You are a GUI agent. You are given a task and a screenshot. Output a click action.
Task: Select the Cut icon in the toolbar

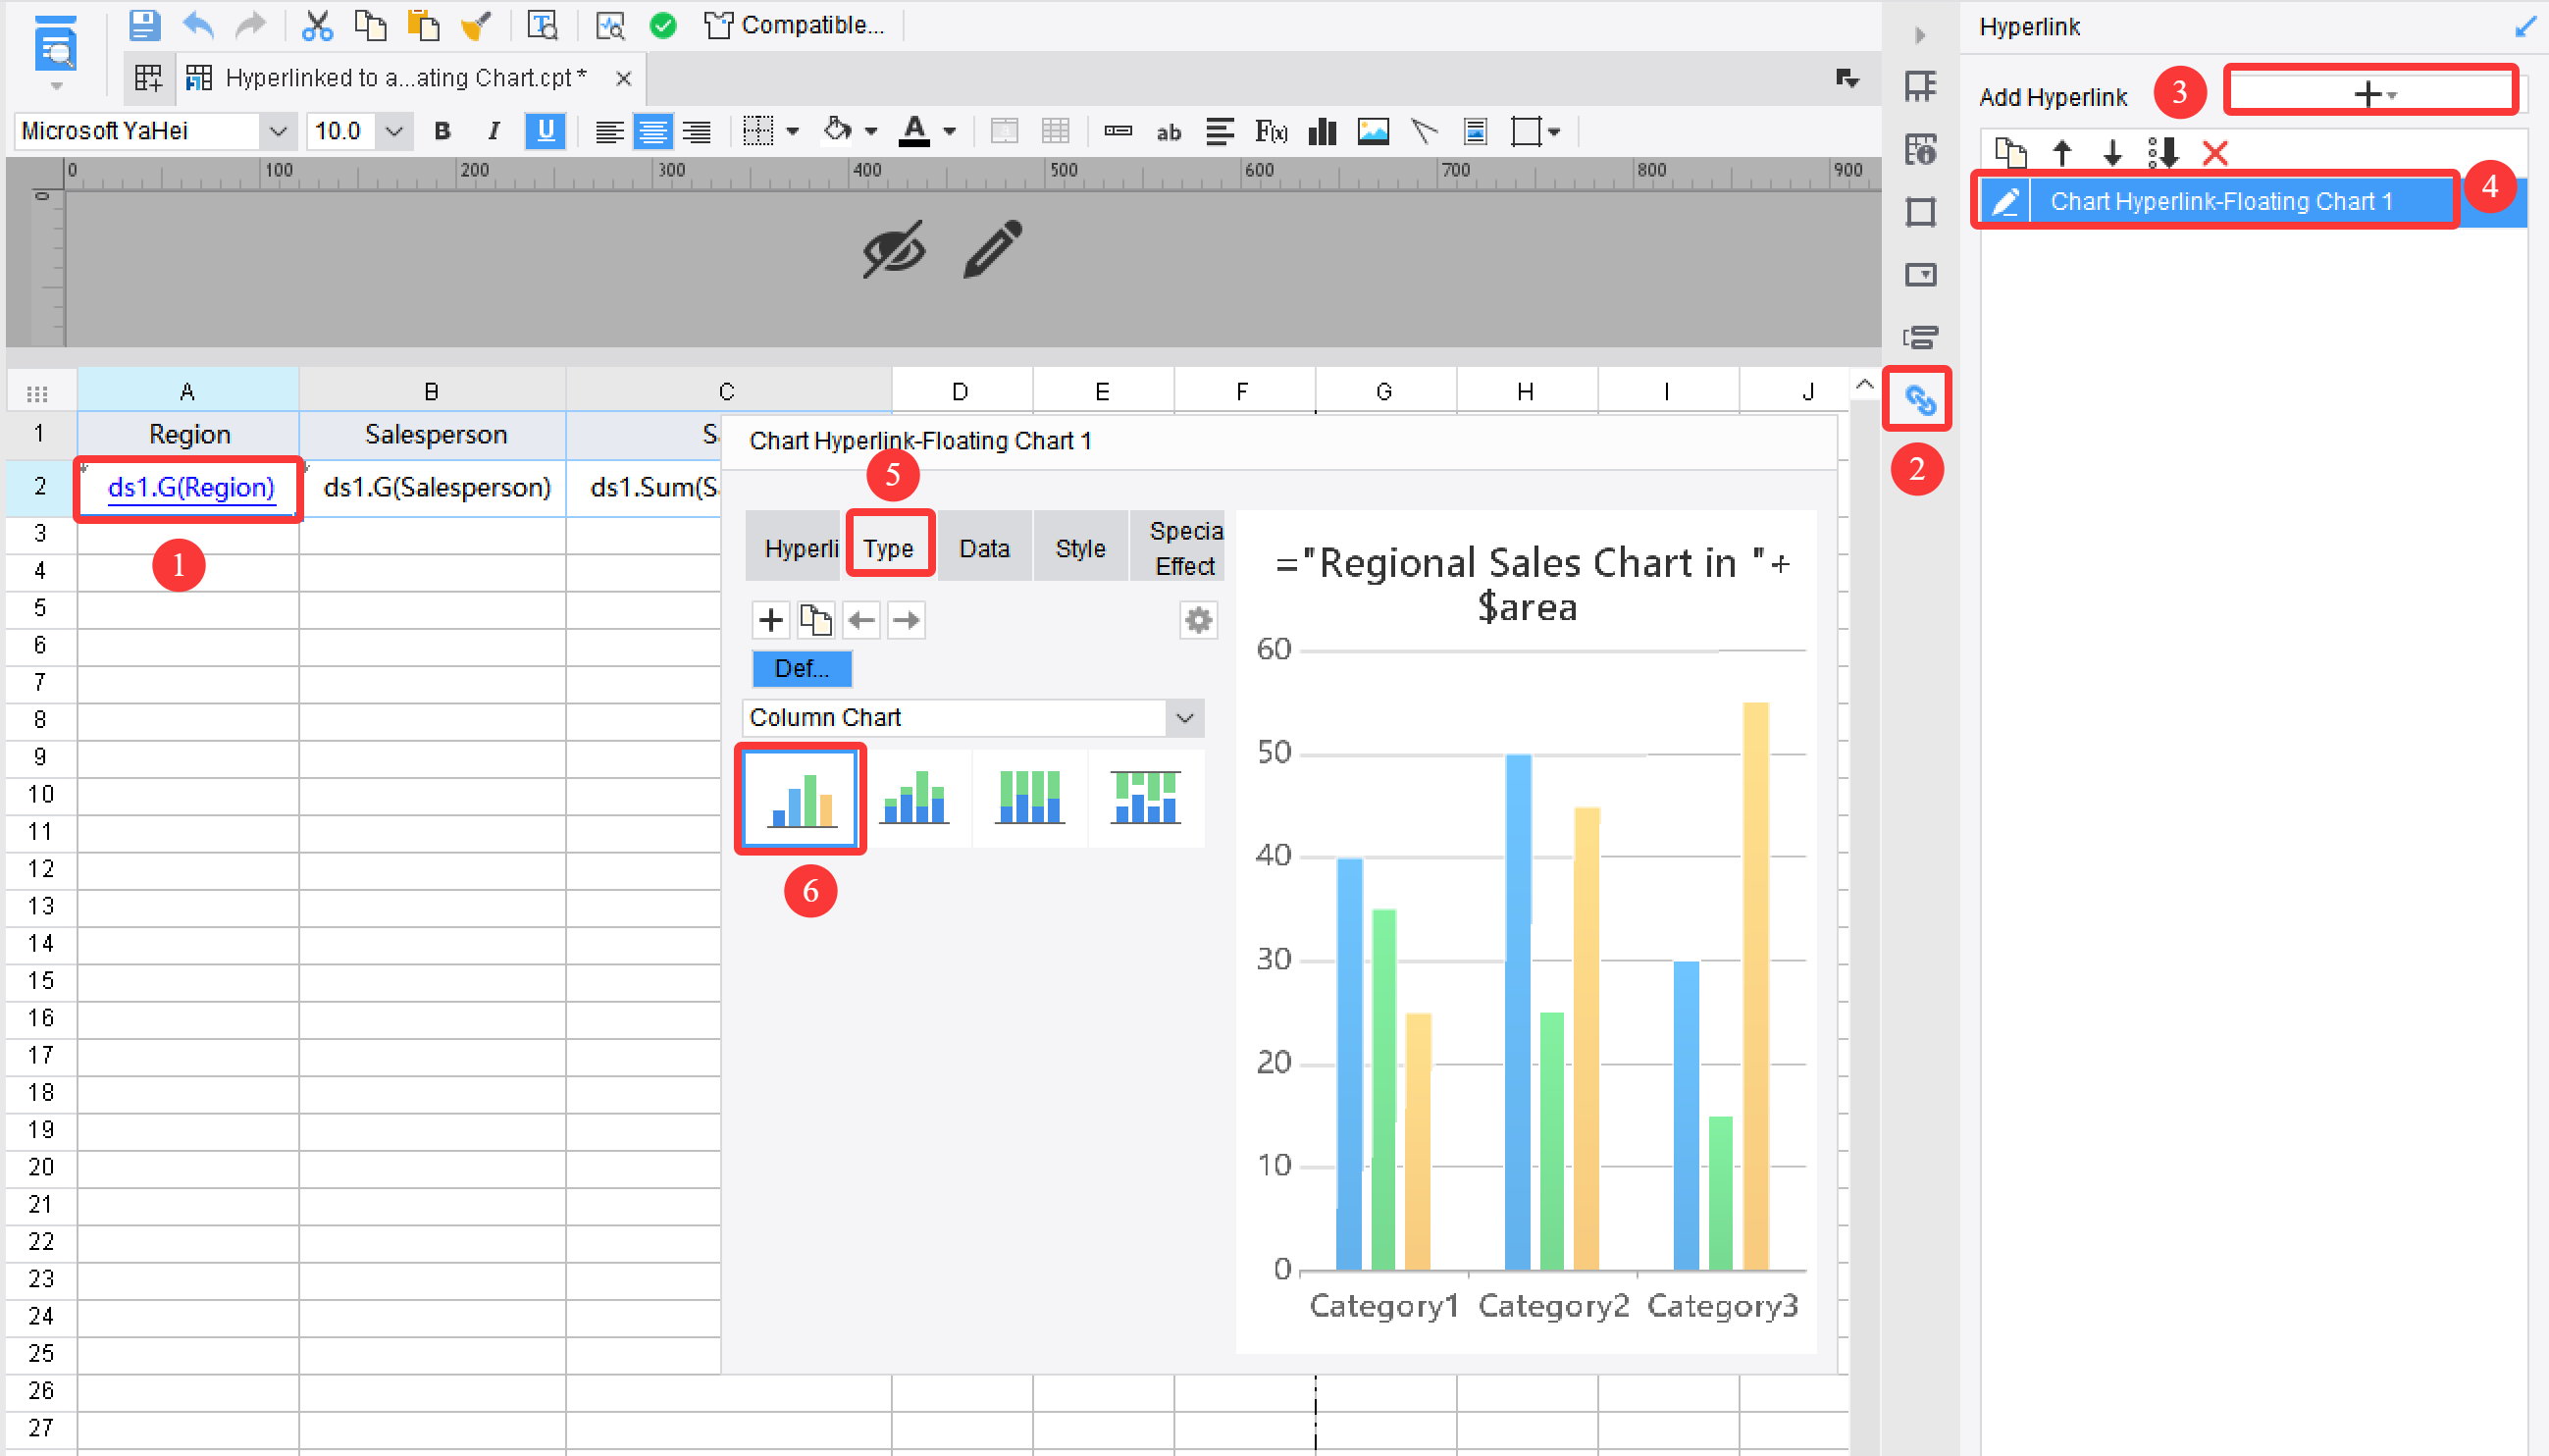pos(318,25)
